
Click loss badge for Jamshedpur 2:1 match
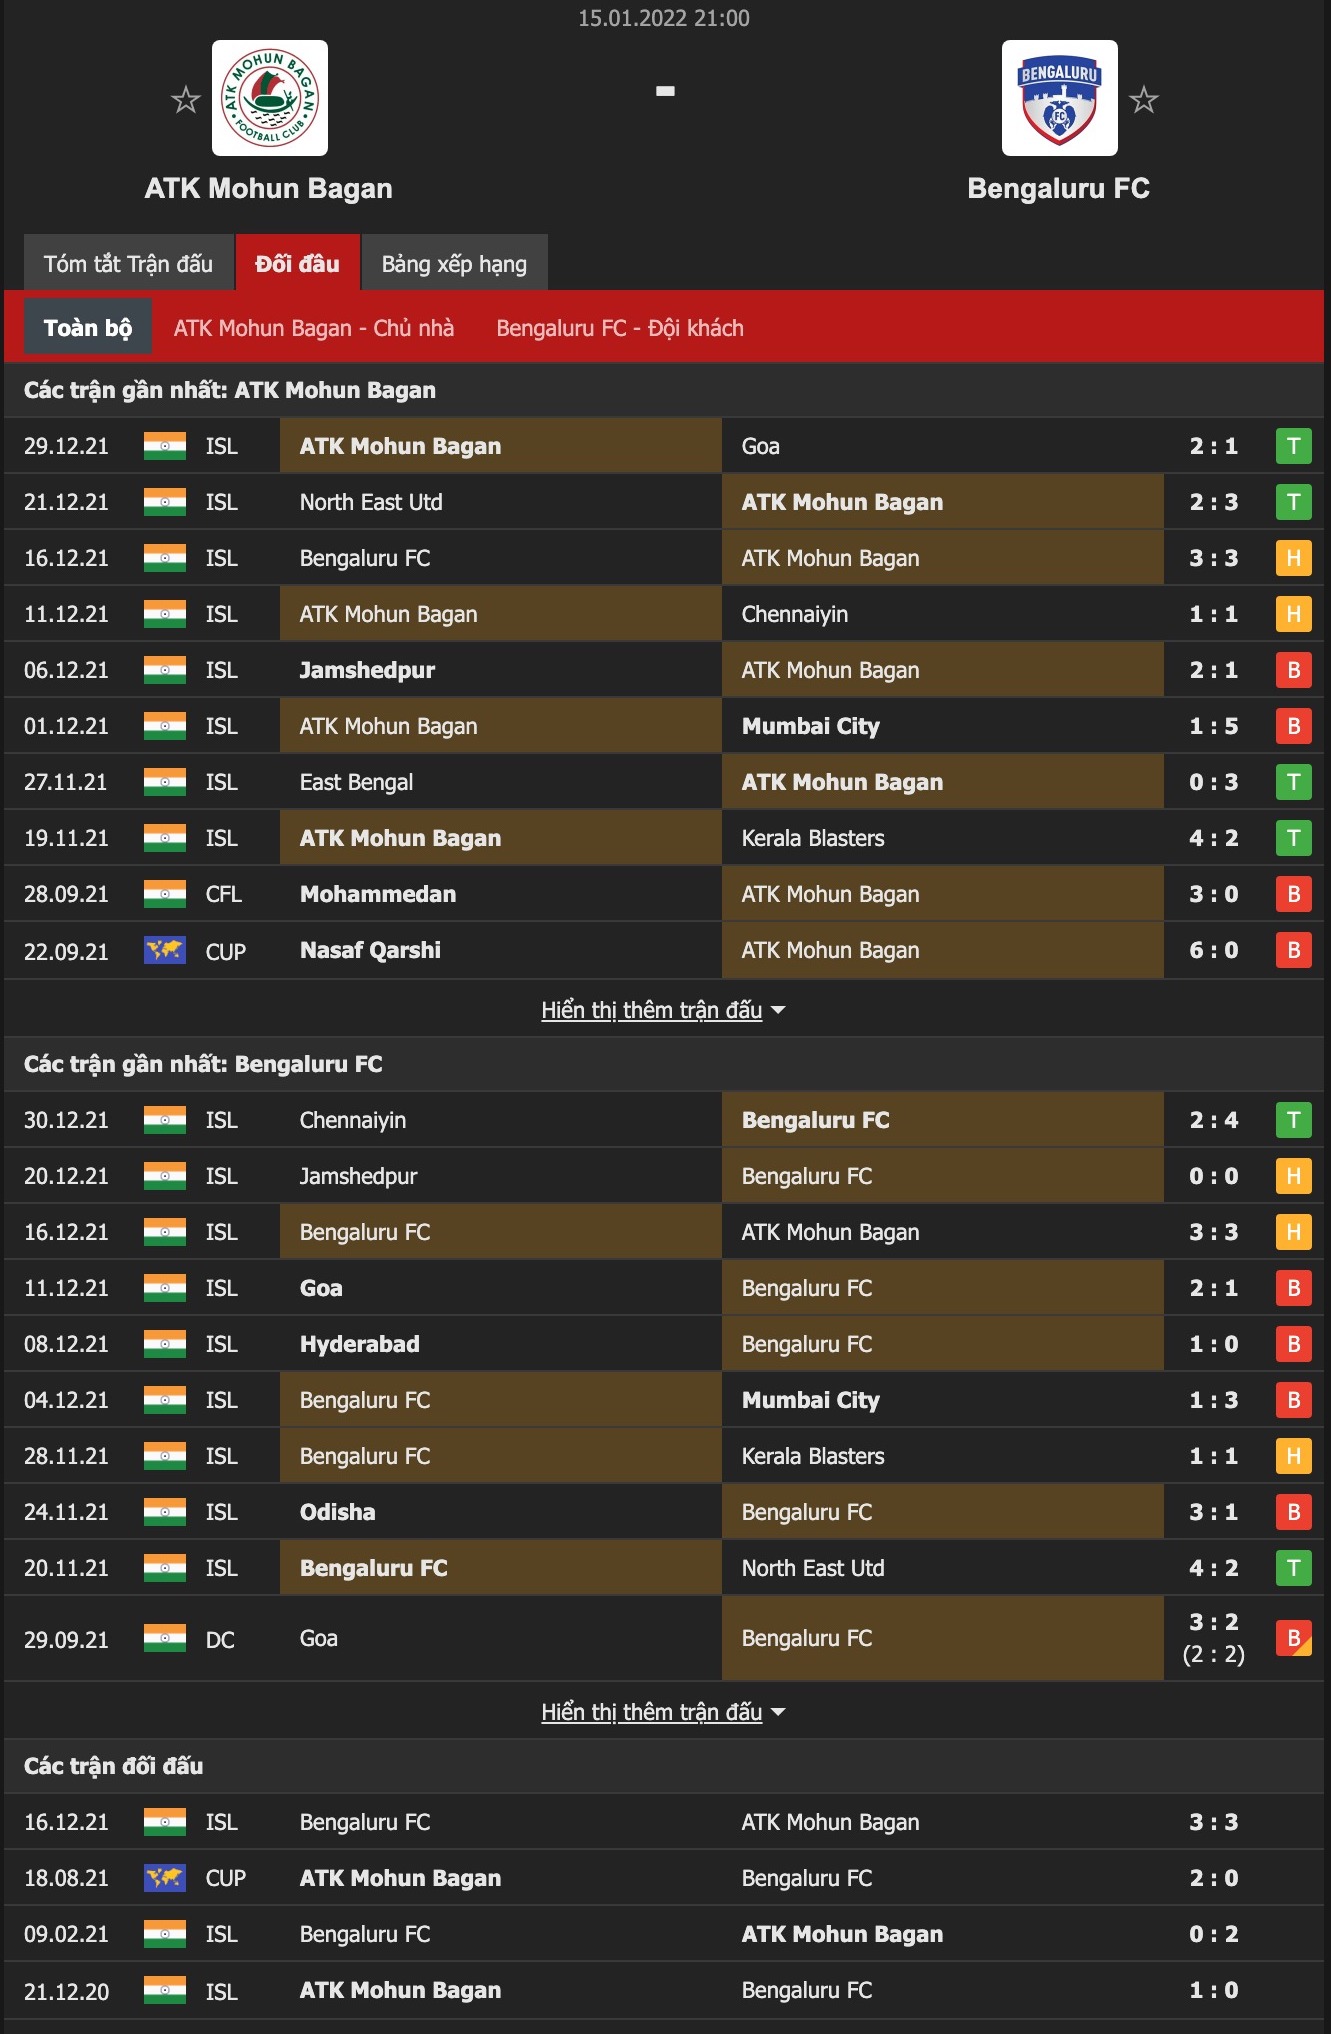[x=1293, y=670]
